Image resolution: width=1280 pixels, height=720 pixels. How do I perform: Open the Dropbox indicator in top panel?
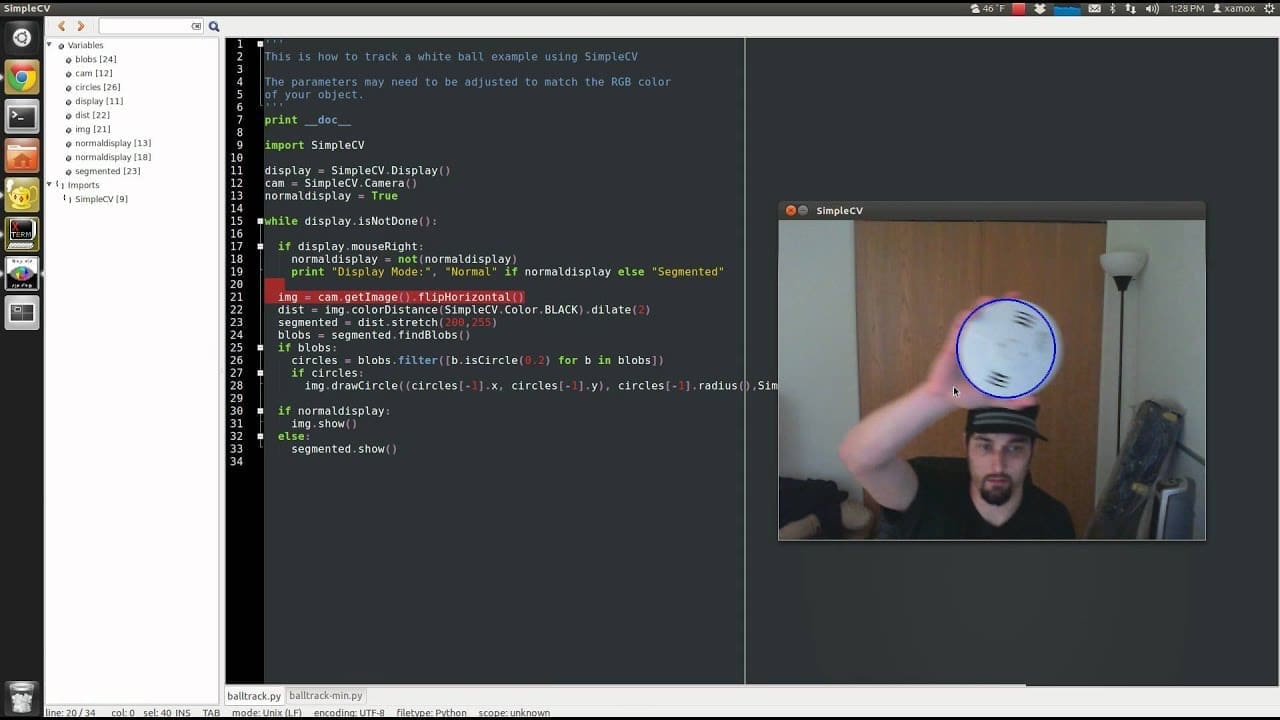point(1040,8)
